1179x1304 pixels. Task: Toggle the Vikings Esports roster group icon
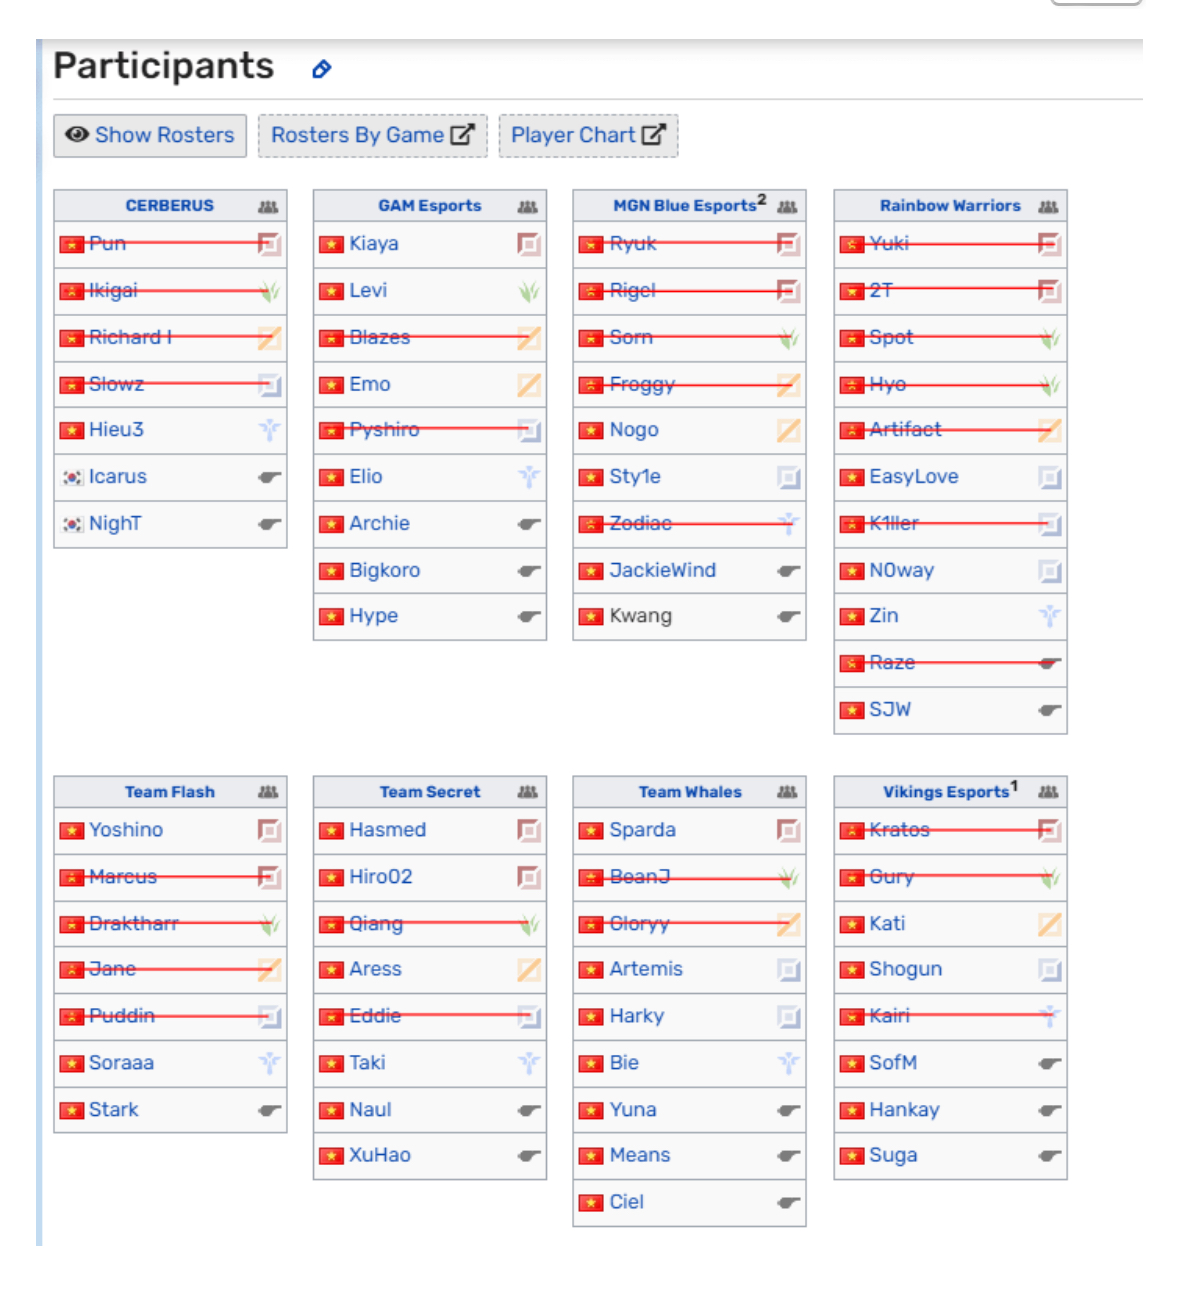[1047, 792]
